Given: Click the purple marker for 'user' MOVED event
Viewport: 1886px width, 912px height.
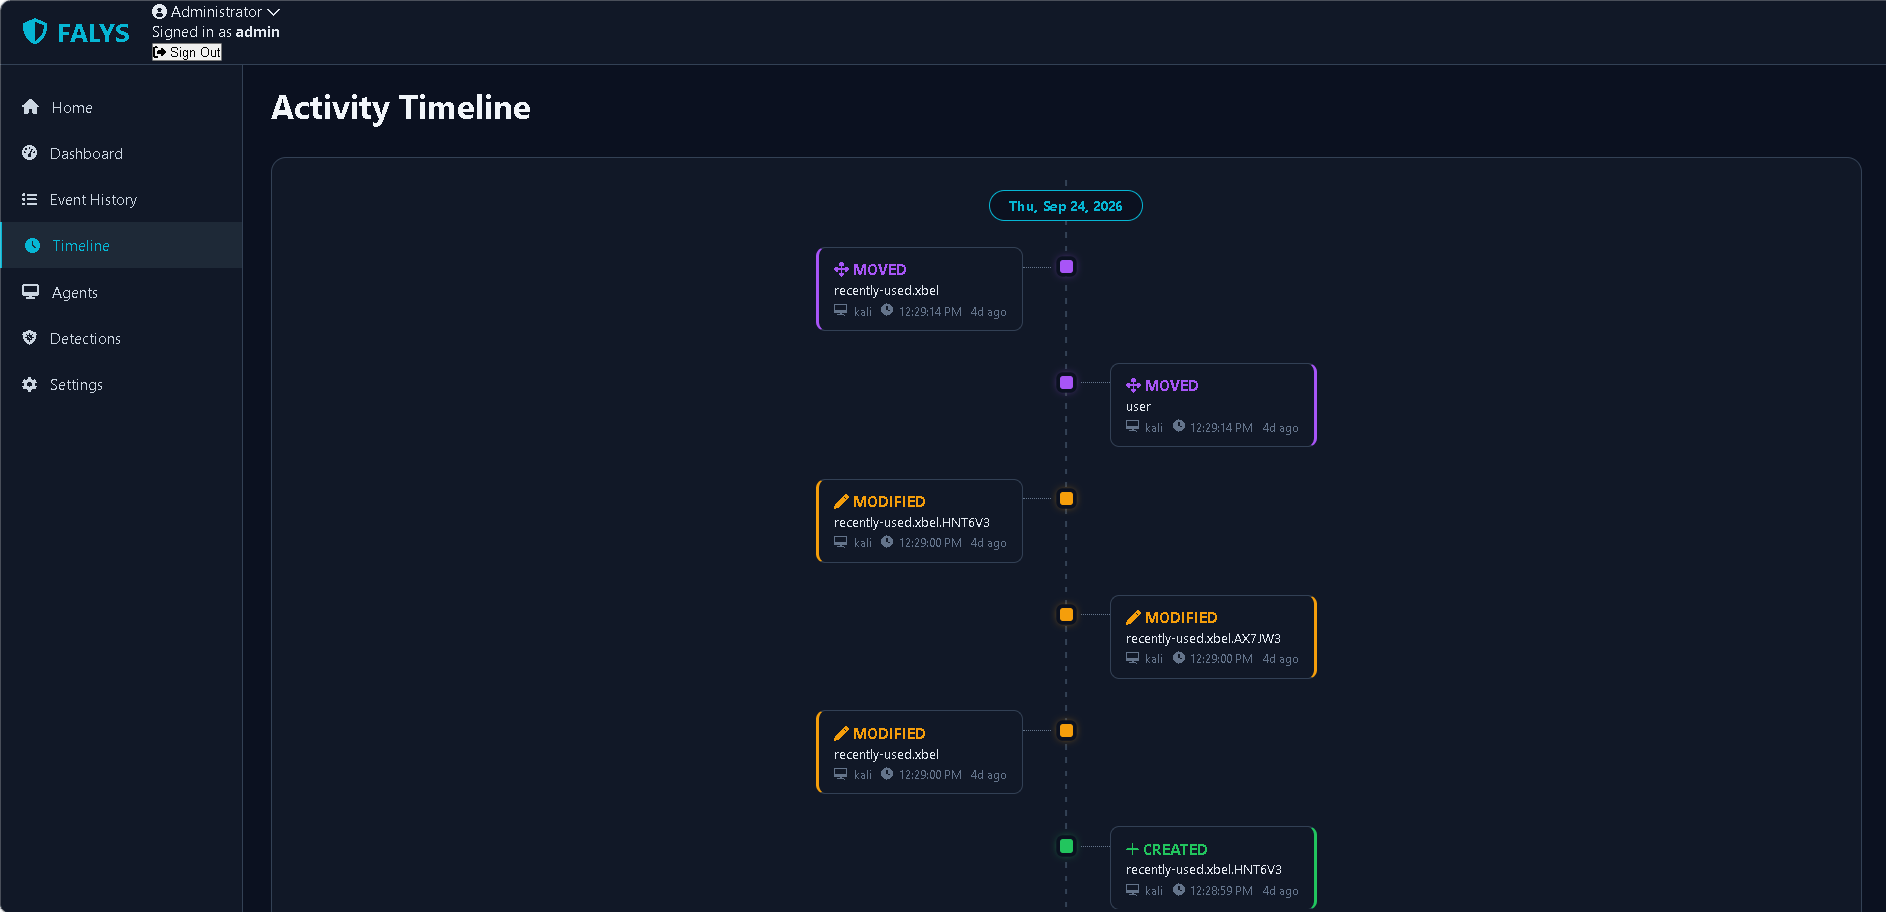Looking at the screenshot, I should 1066,383.
